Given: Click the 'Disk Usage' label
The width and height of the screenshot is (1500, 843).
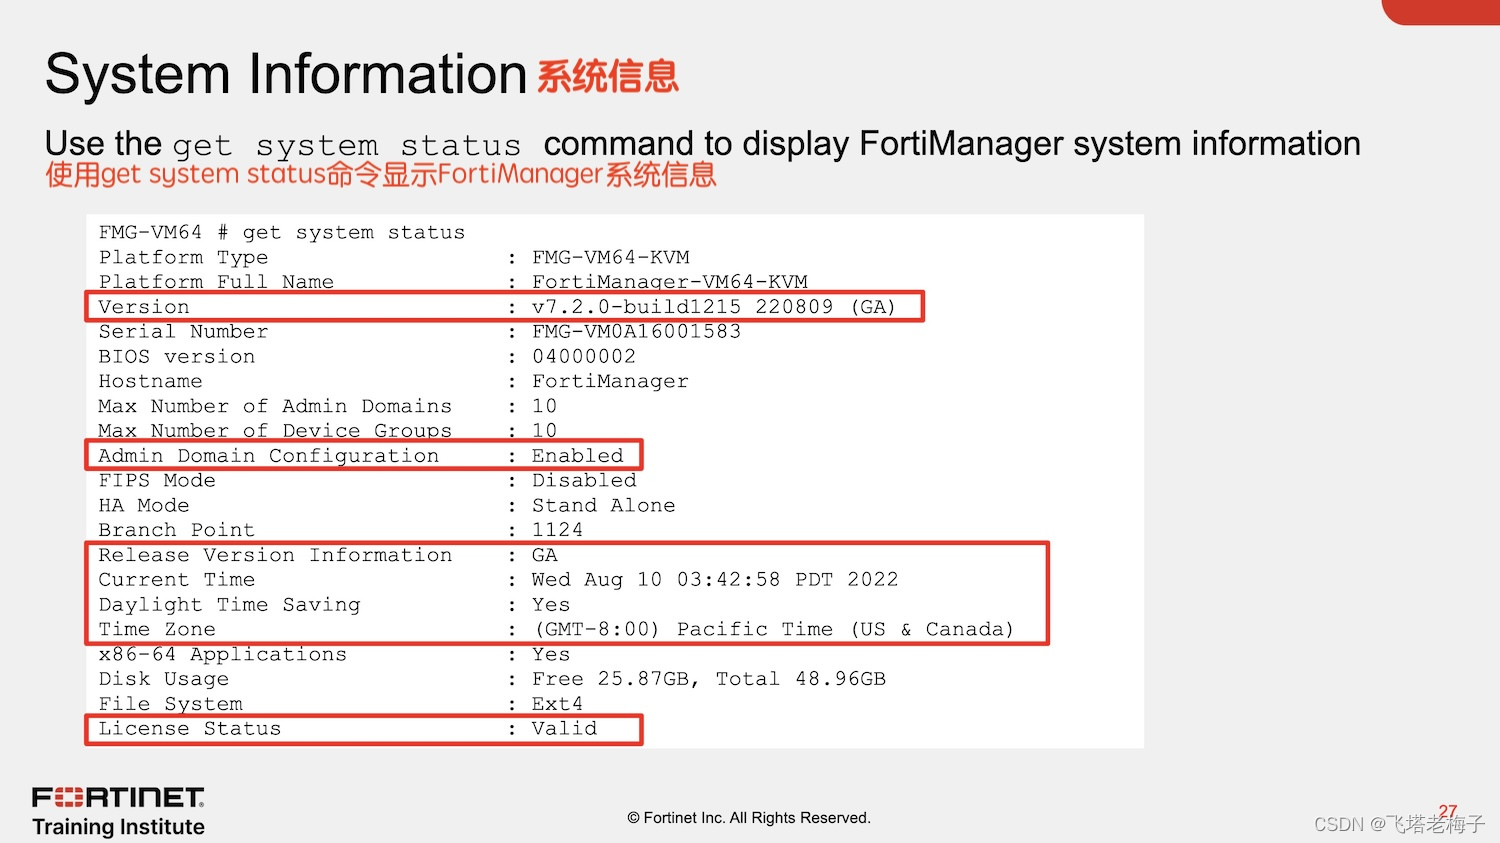Looking at the screenshot, I should 164,680.
